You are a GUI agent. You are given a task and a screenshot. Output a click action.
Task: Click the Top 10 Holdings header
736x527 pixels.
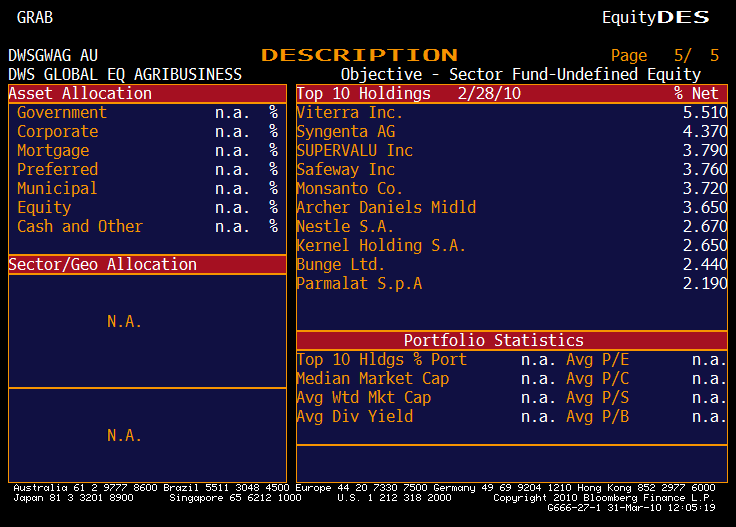(x=363, y=93)
